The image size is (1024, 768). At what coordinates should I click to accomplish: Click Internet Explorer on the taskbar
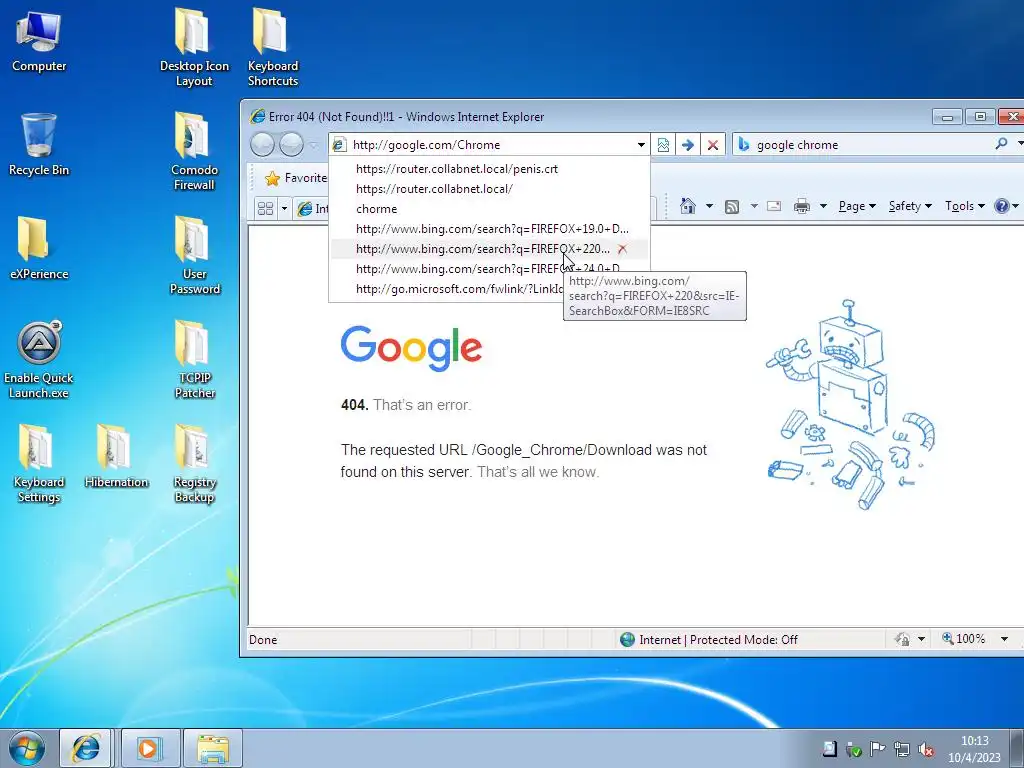click(86, 748)
